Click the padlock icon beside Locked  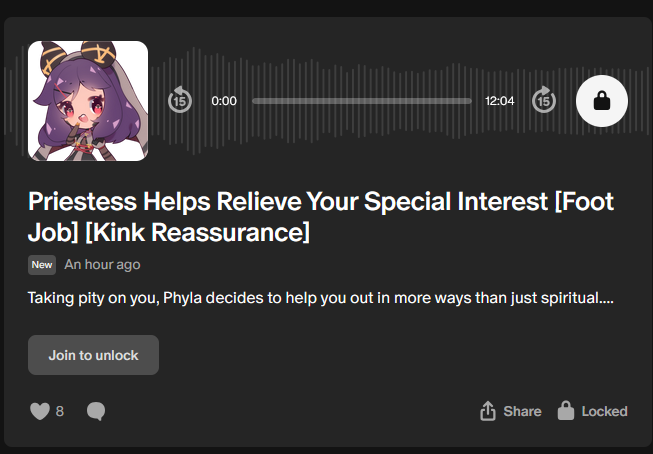tap(566, 411)
